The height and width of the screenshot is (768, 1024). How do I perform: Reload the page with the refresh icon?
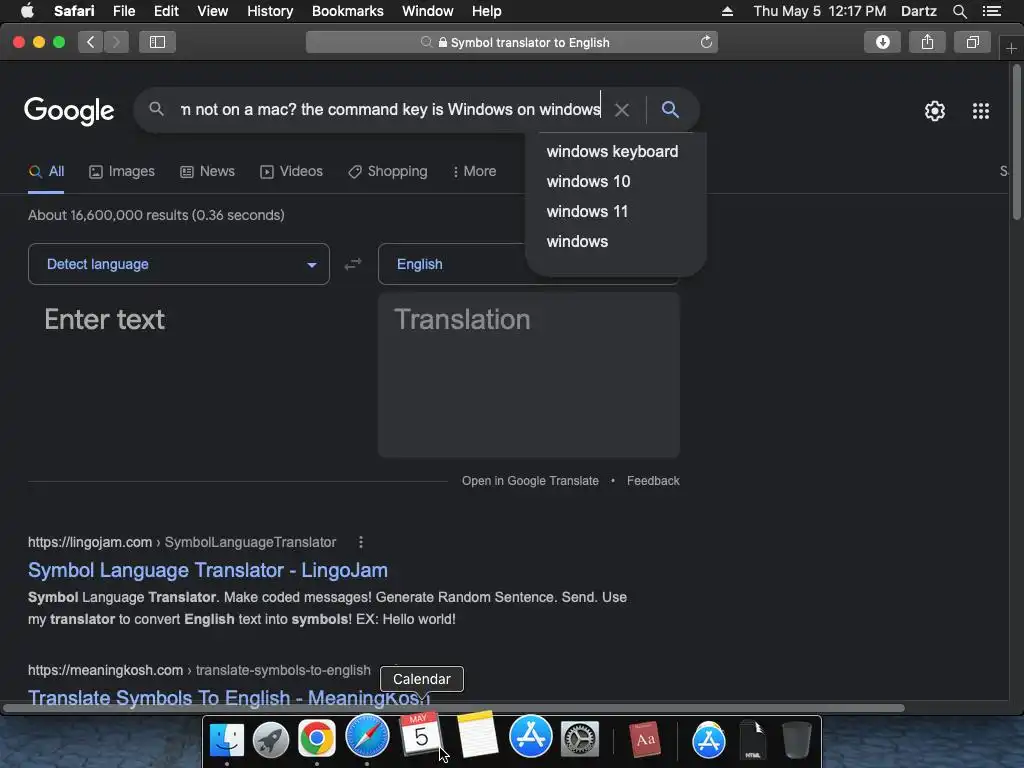point(706,42)
